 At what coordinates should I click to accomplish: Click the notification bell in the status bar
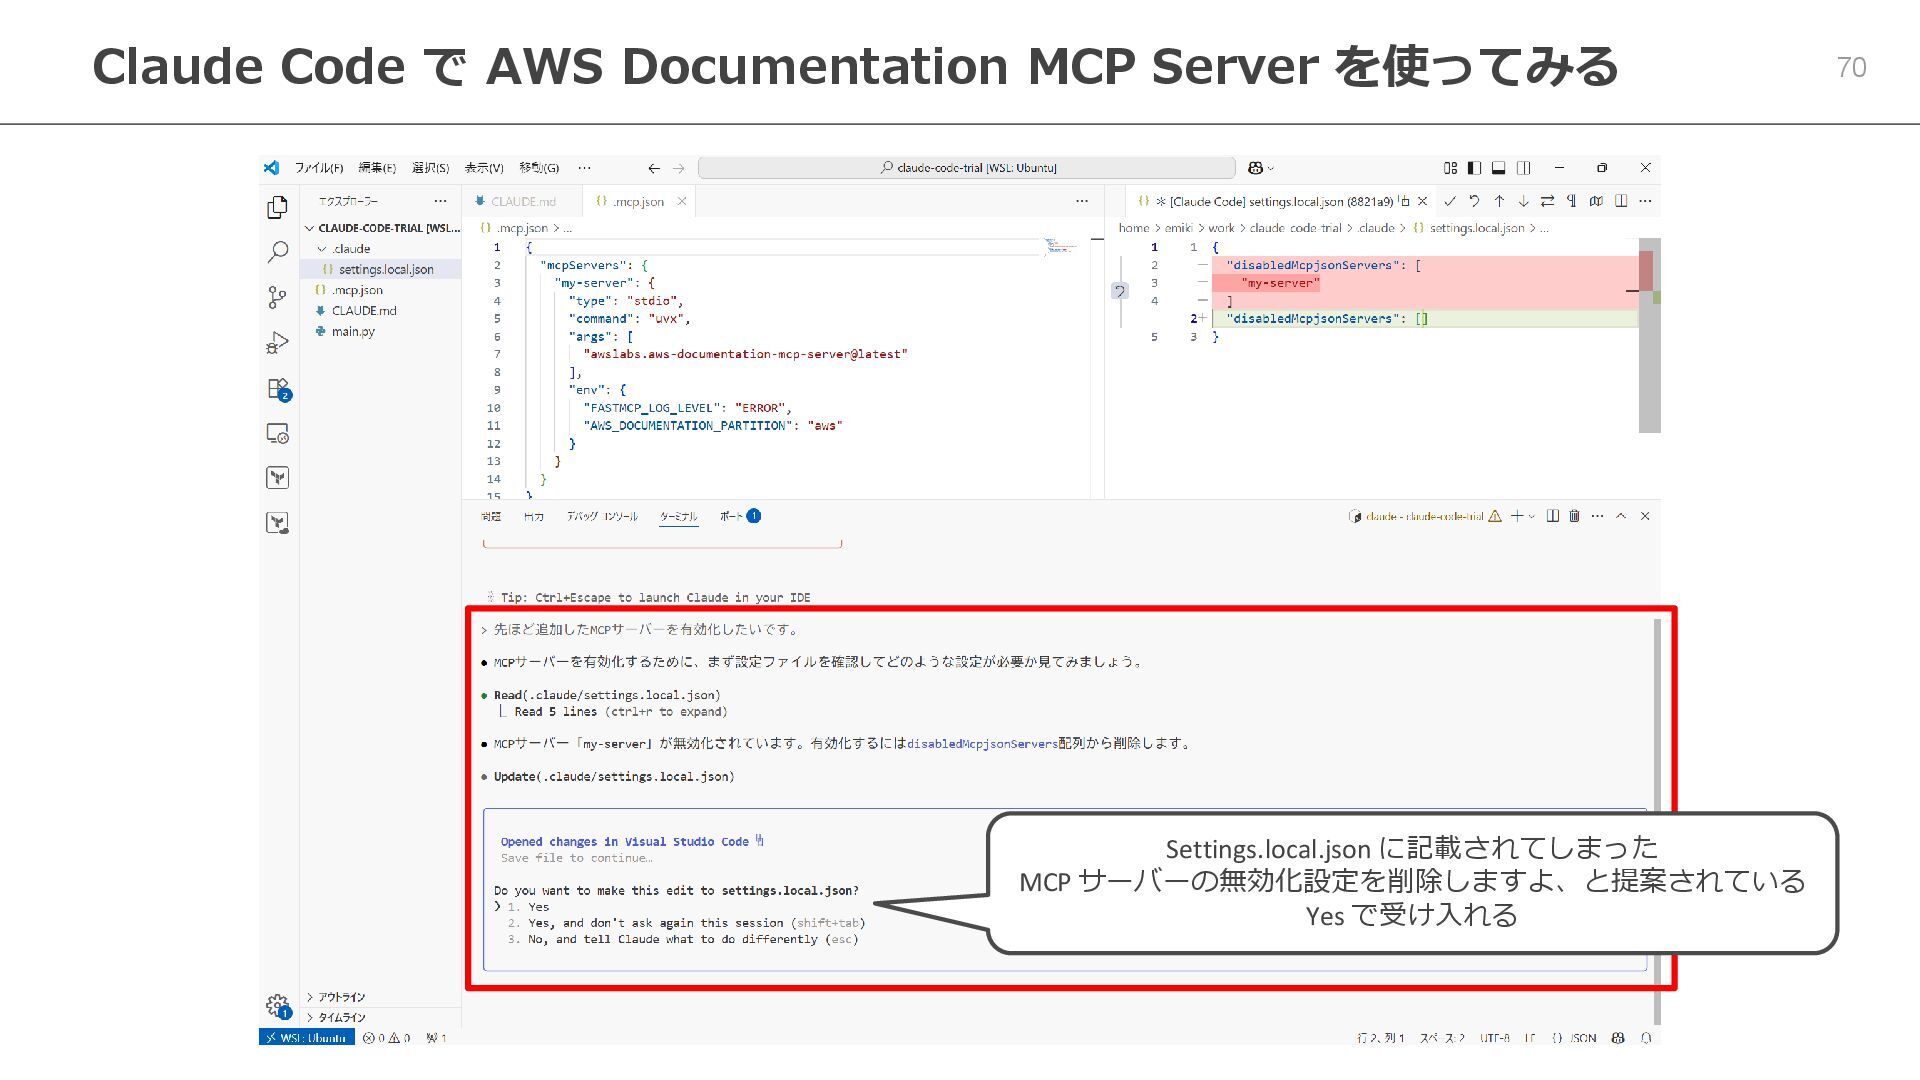pyautogui.click(x=1646, y=1038)
